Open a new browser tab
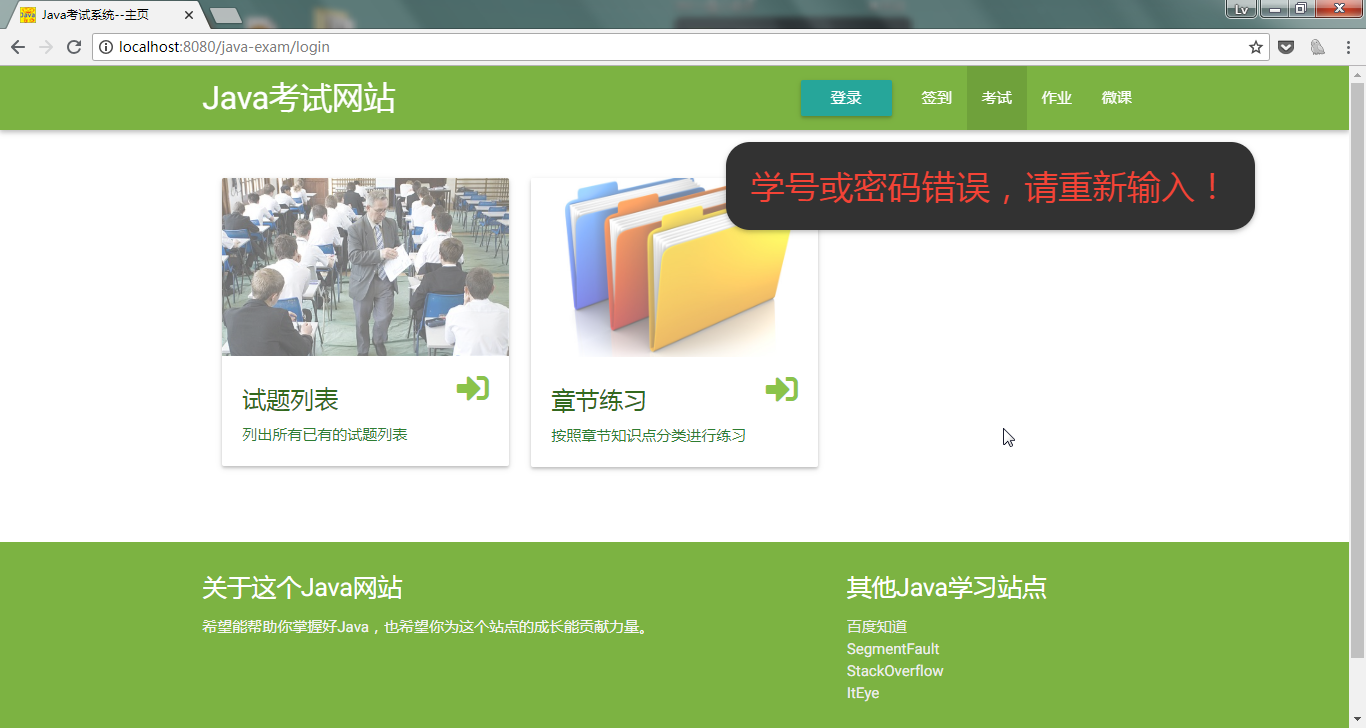Image resolution: width=1366 pixels, height=728 pixels. [226, 15]
